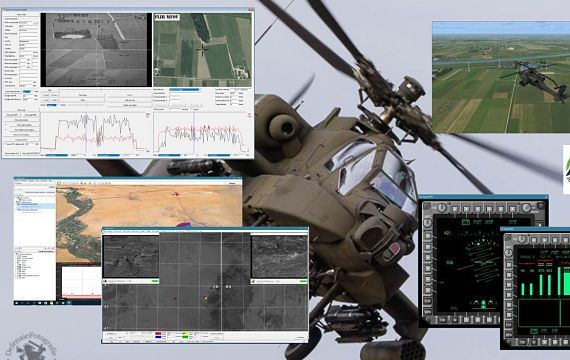Select the helicopter simulator view thumbnail
Image resolution: width=570 pixels, height=360 pixels.
[501, 77]
